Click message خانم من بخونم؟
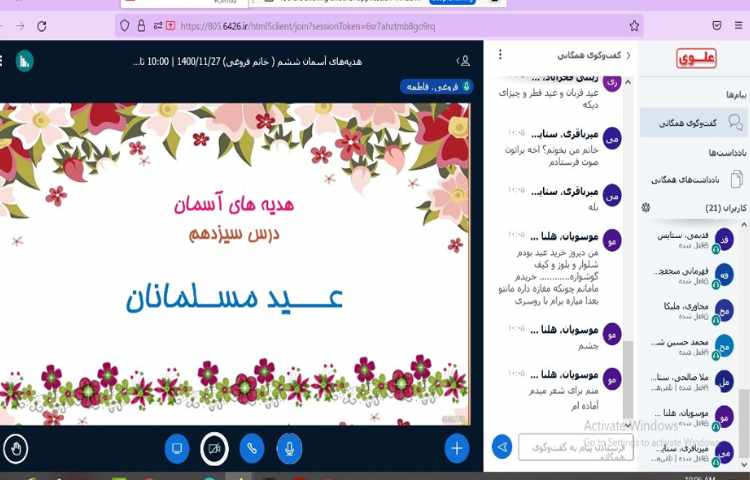Screen dimensions: 750x480 (551, 156)
